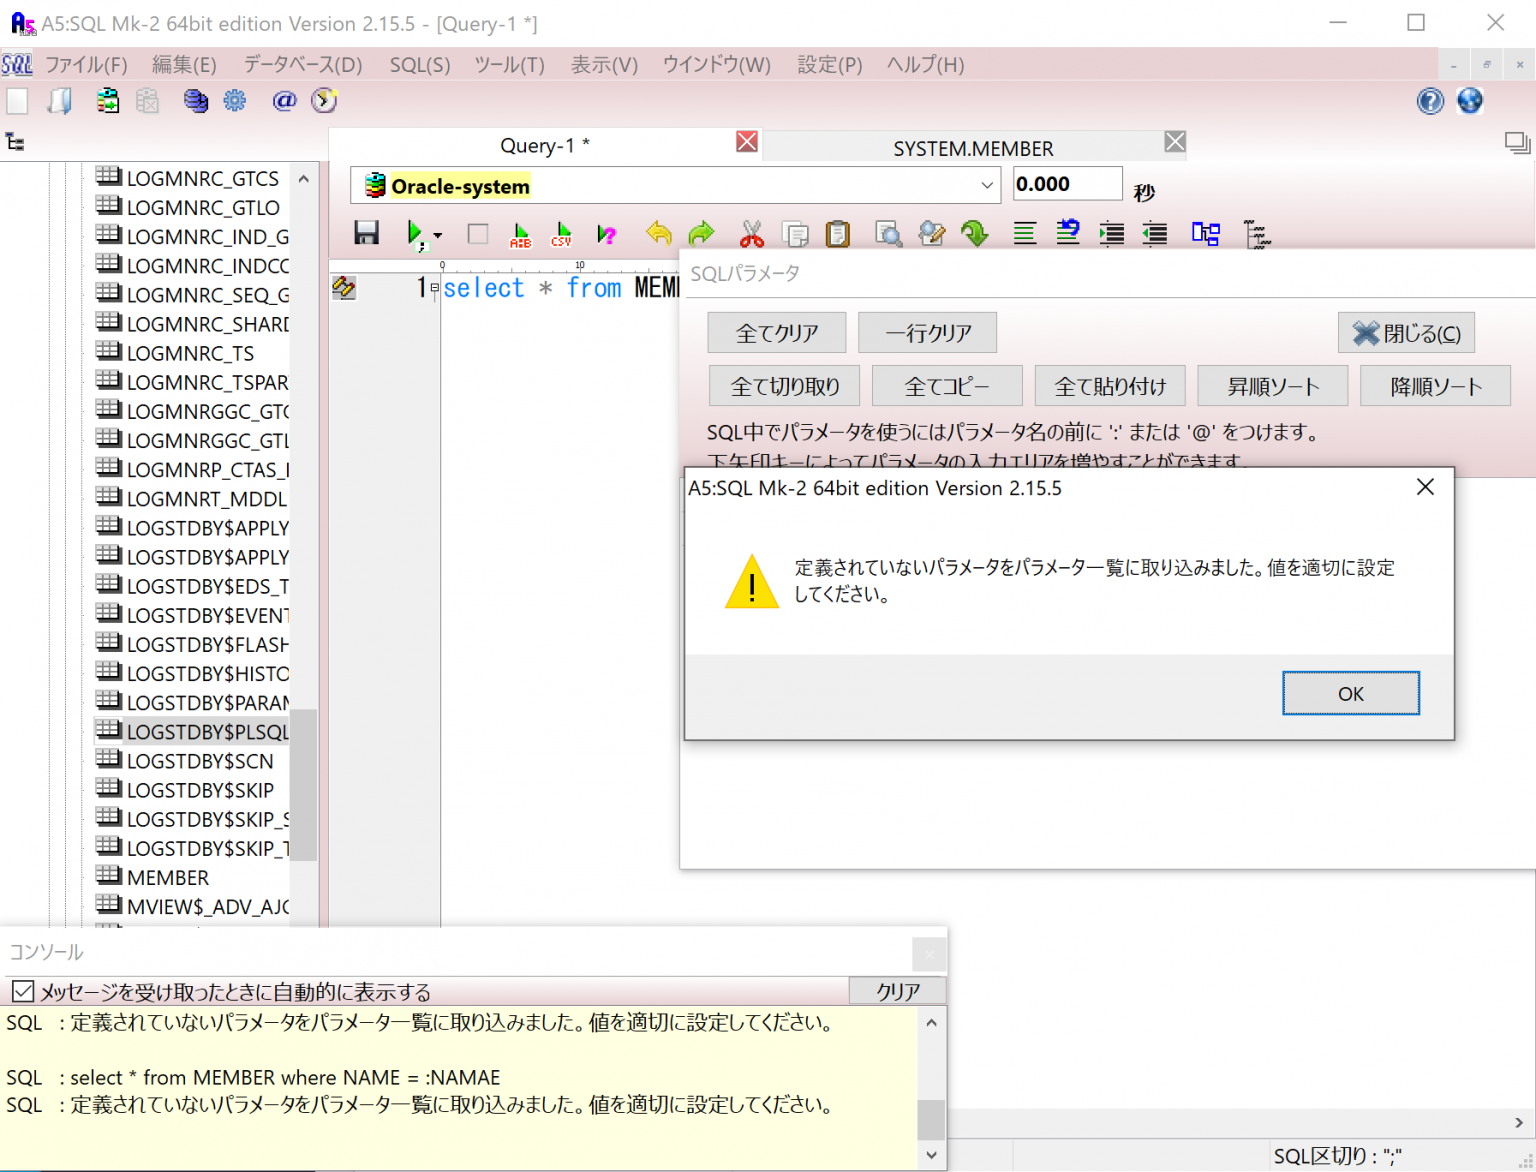The height and width of the screenshot is (1172, 1536).
Task: Toggle auto-show messages checkbox in console
Action: click(x=22, y=991)
